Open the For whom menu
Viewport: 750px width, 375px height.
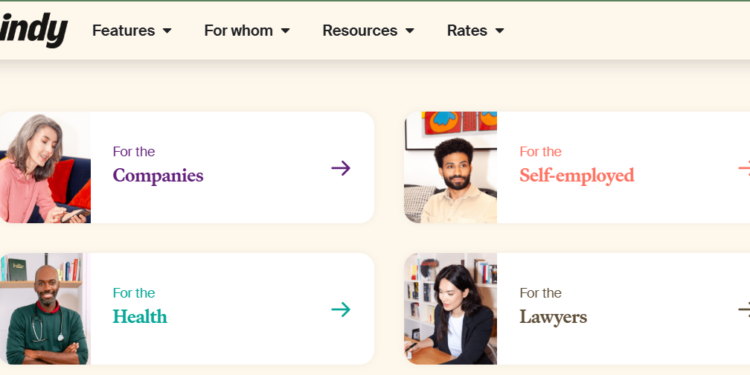pyautogui.click(x=247, y=31)
